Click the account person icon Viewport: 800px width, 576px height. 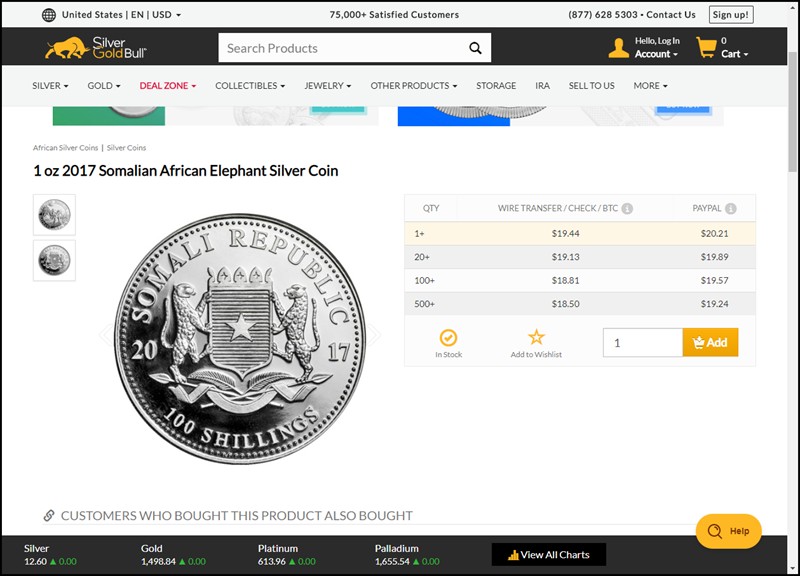click(618, 48)
